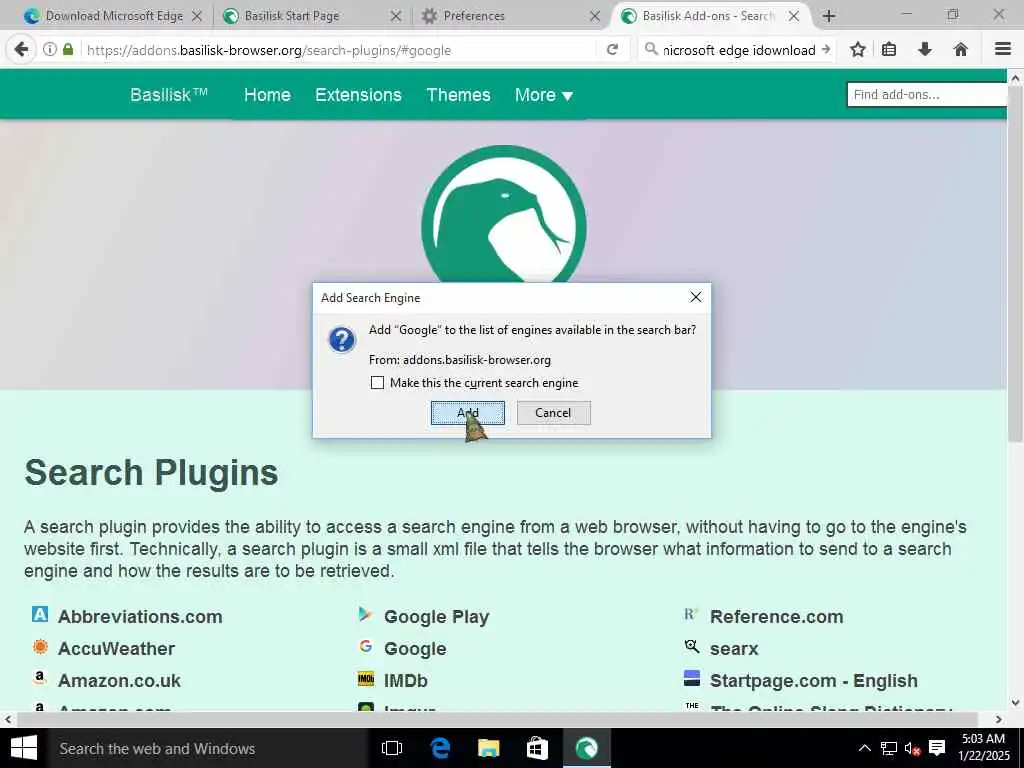
Task: Select the Basilisk Add-ons Search tab
Action: [x=711, y=16]
